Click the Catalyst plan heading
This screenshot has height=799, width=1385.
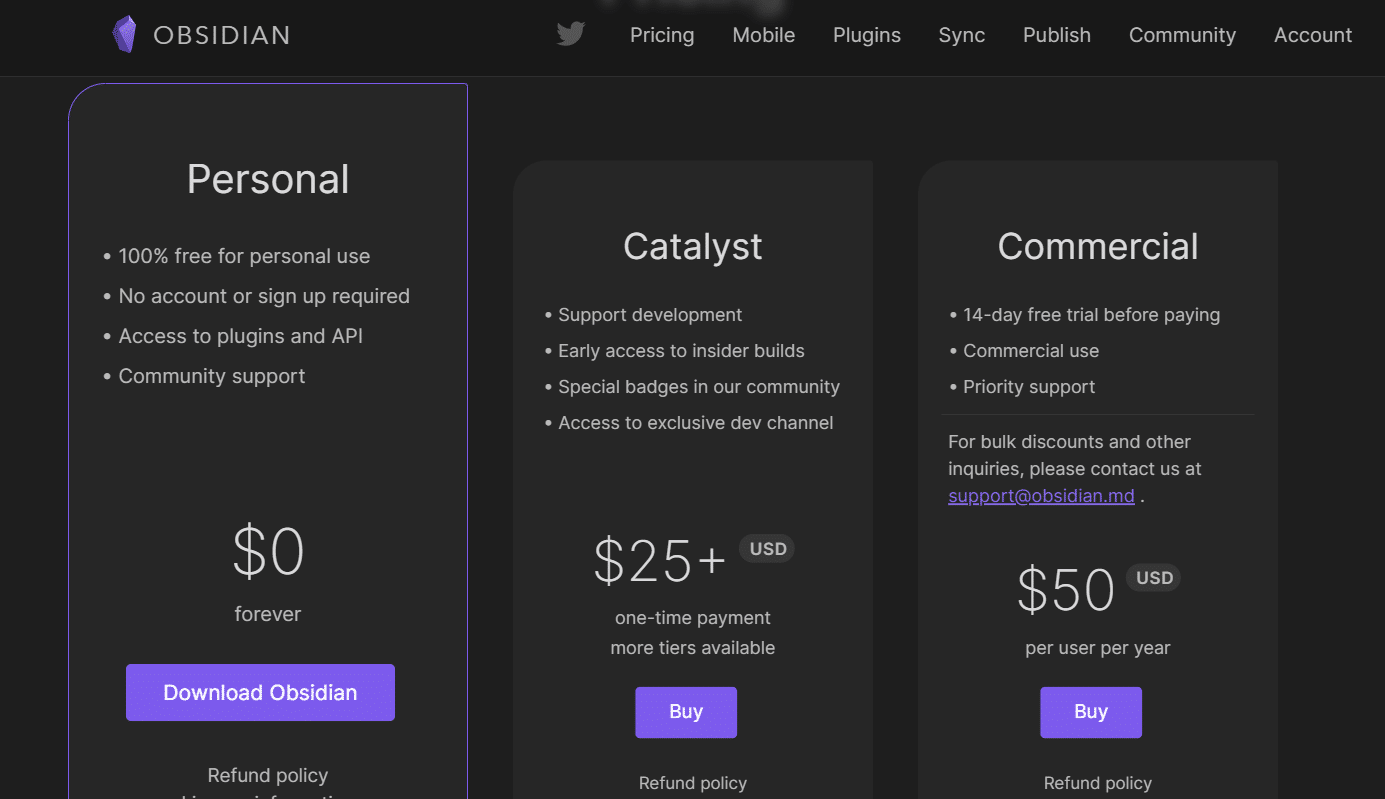click(x=693, y=246)
